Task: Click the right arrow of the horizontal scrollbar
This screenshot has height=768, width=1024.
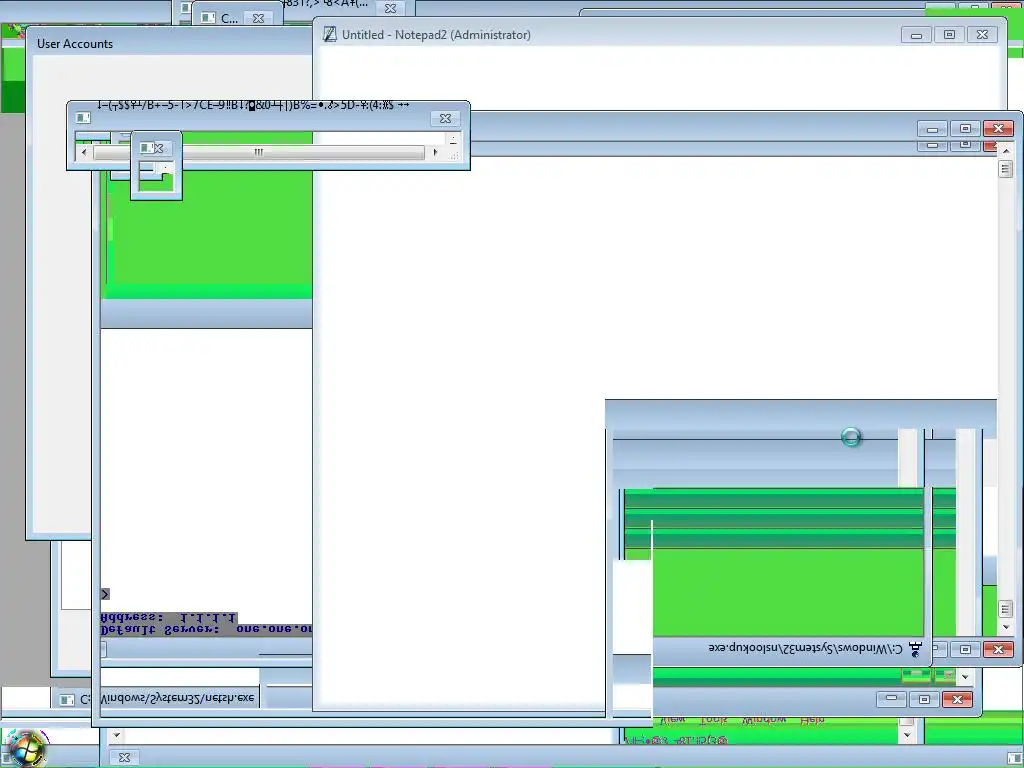Action: 435,152
